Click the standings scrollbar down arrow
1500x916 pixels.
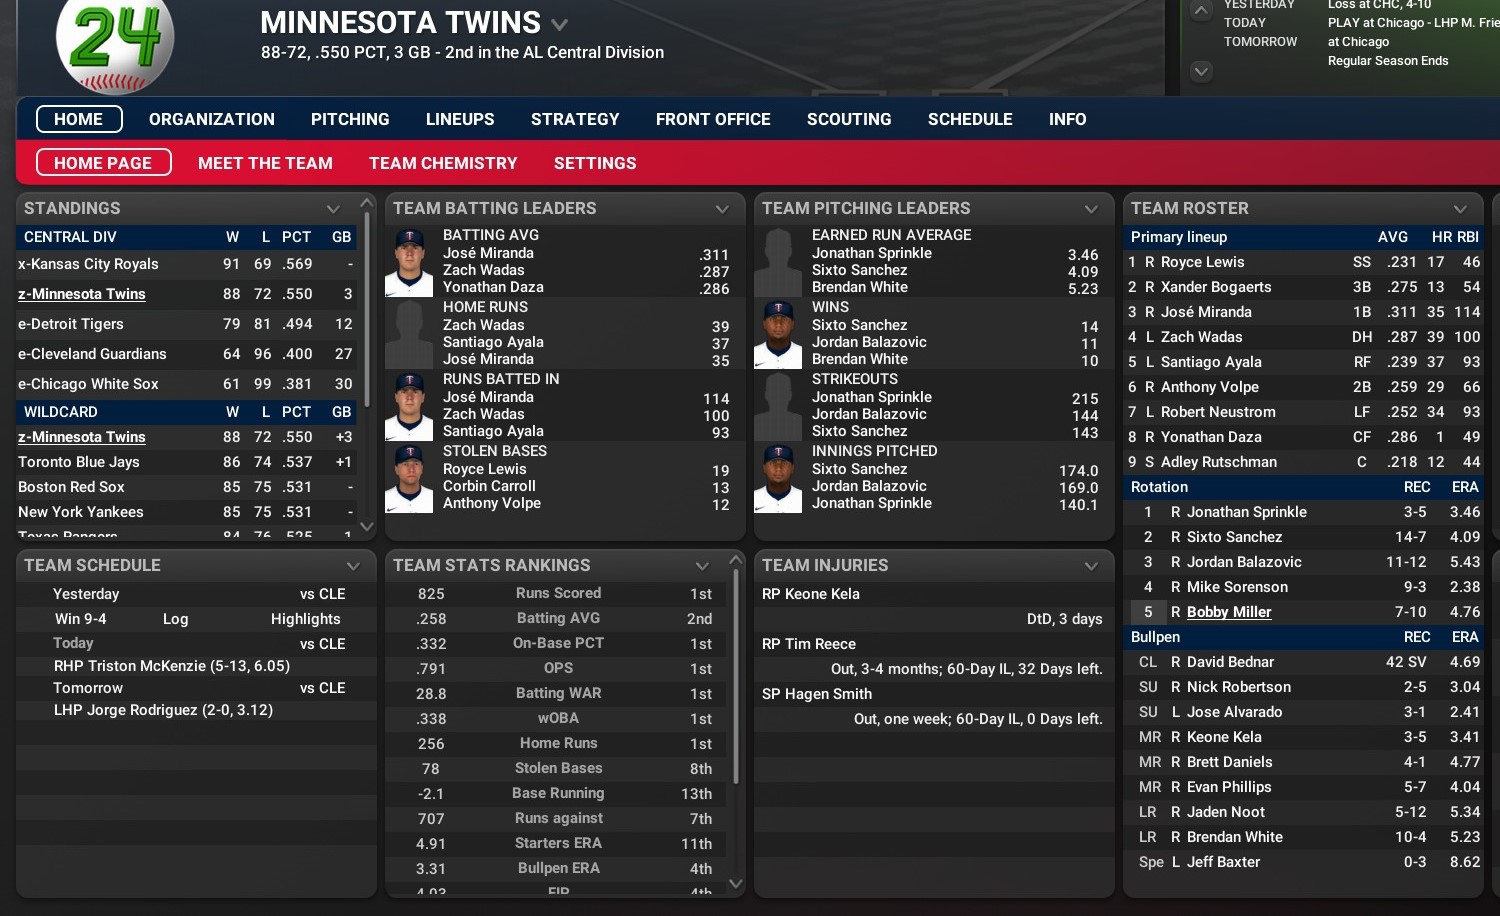pos(367,526)
